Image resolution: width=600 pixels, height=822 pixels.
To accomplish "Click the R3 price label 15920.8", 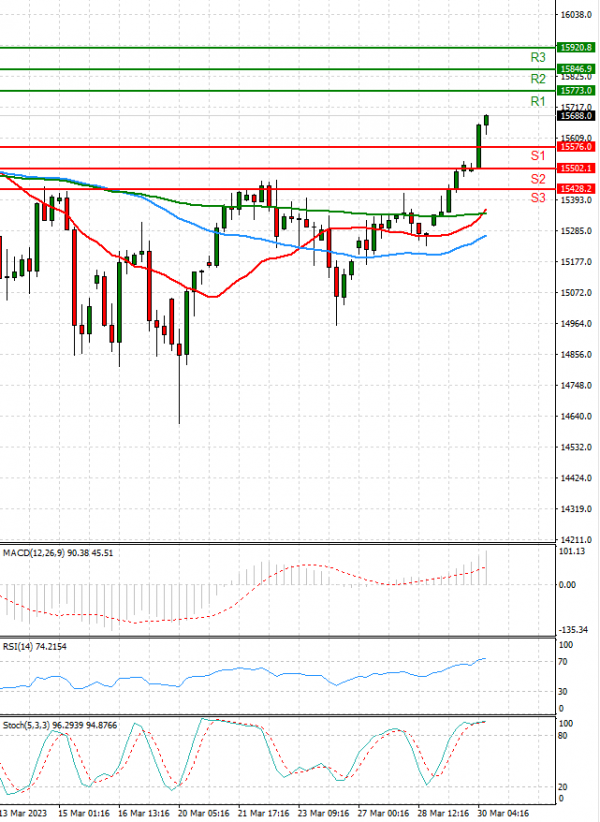I will (575, 48).
